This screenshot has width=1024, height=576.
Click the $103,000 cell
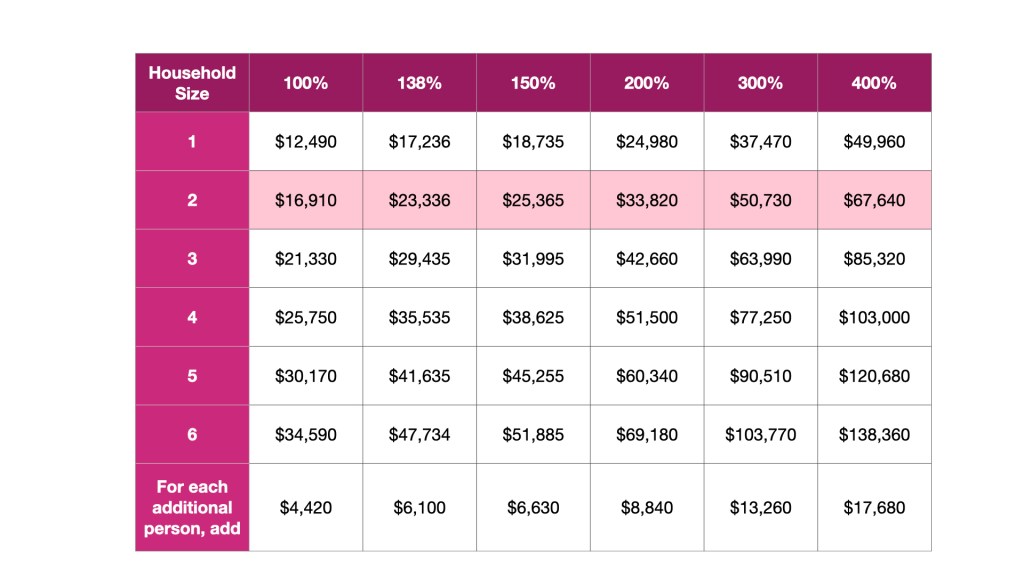tap(874, 318)
